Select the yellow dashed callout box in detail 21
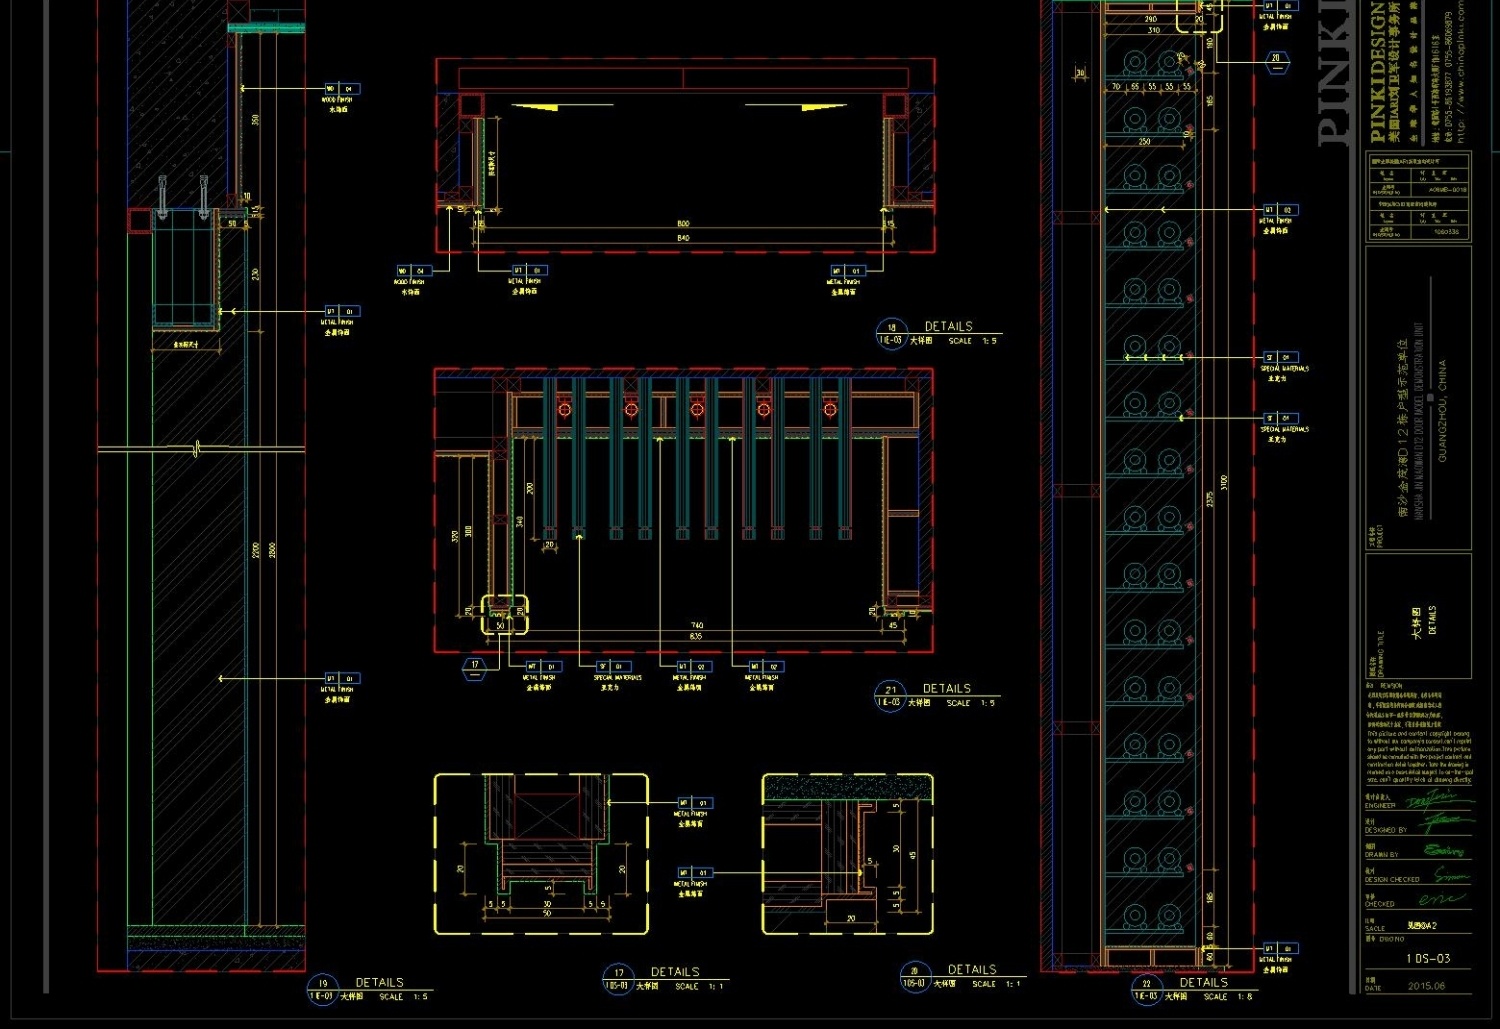Screen dimensions: 1500x1029 (x=504, y=614)
